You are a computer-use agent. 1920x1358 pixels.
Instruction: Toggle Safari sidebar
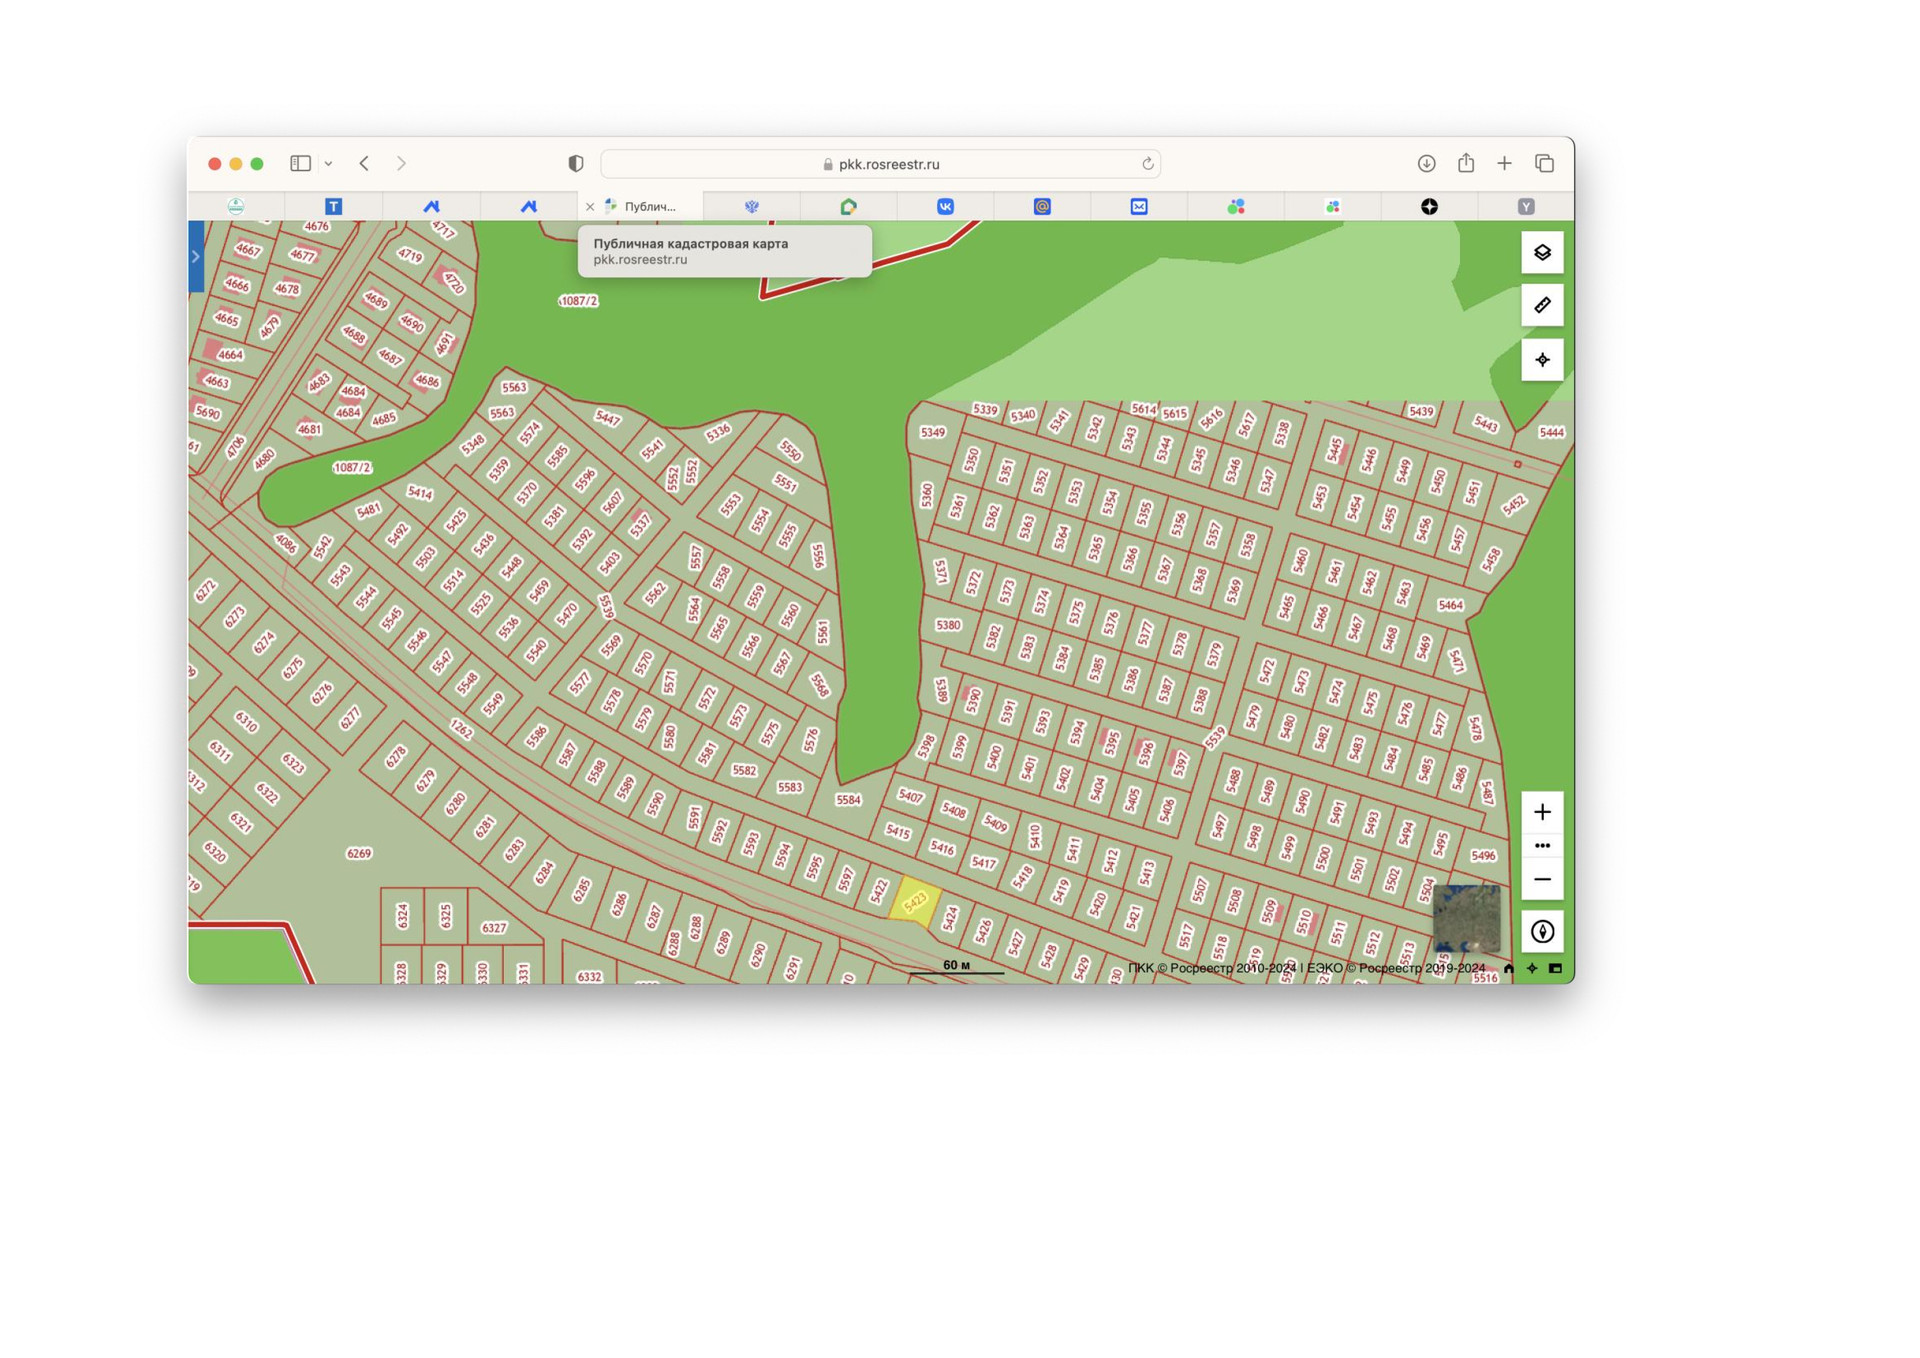[300, 164]
